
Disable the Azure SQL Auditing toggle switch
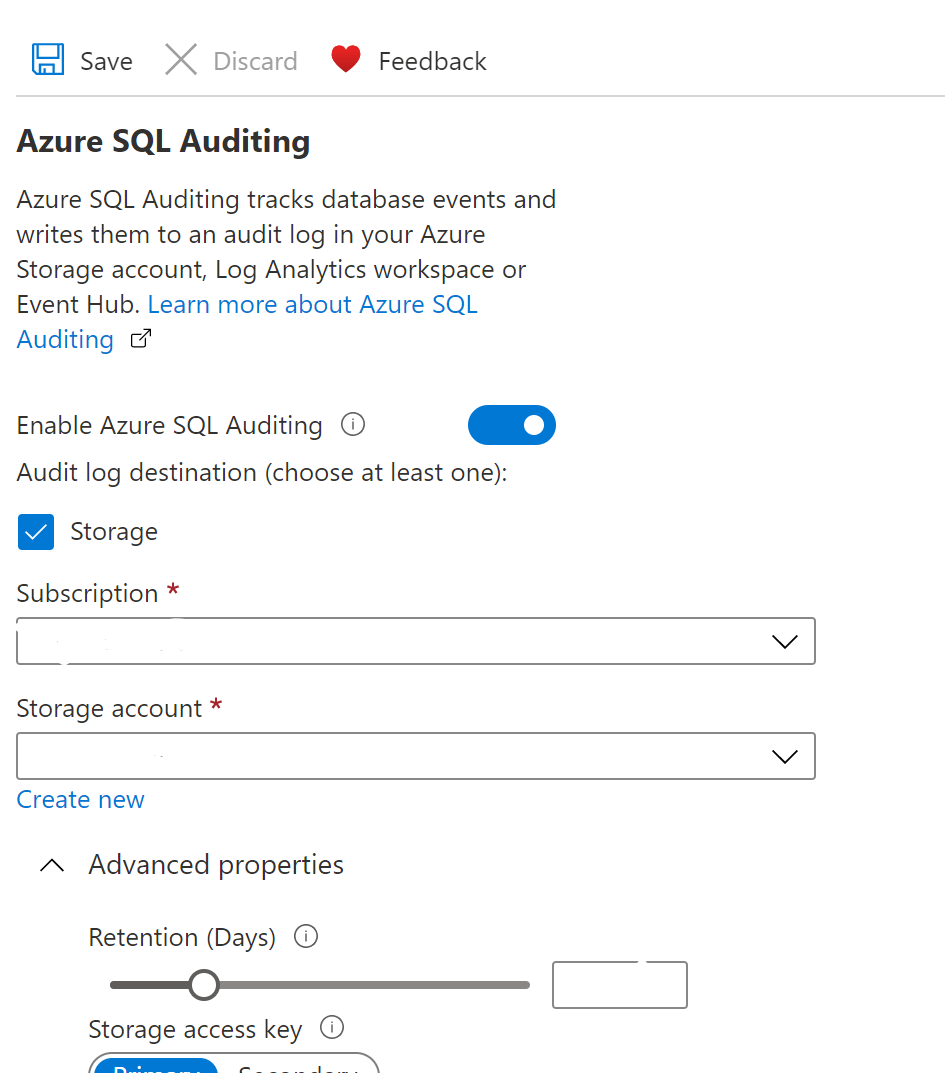click(x=511, y=425)
